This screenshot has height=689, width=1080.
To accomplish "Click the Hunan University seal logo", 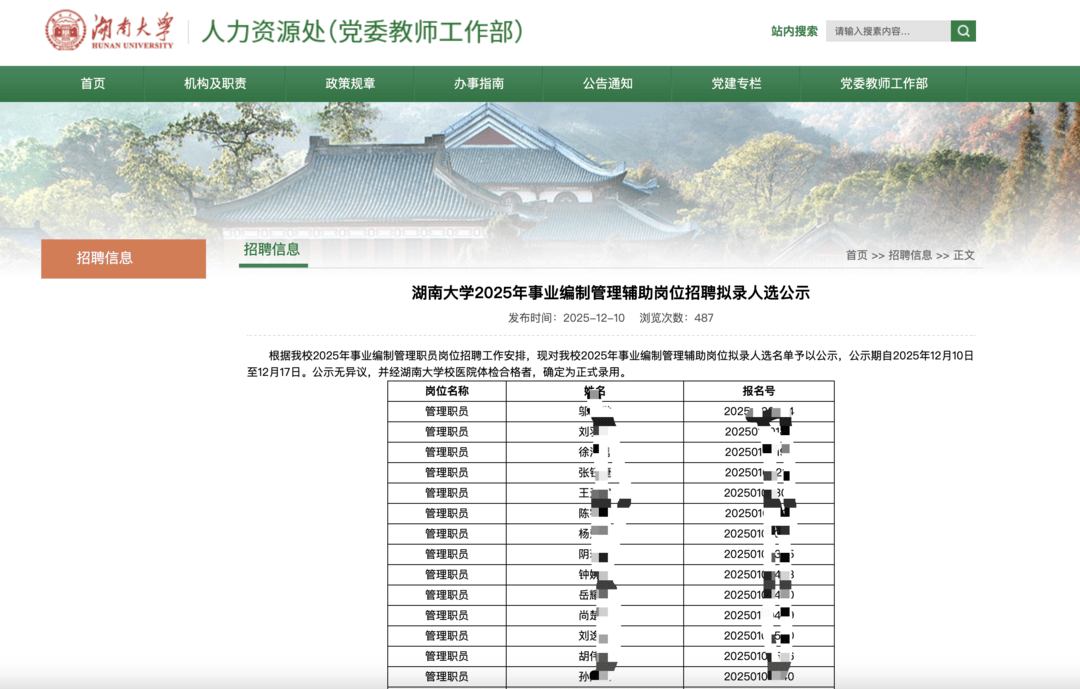I will (66, 29).
